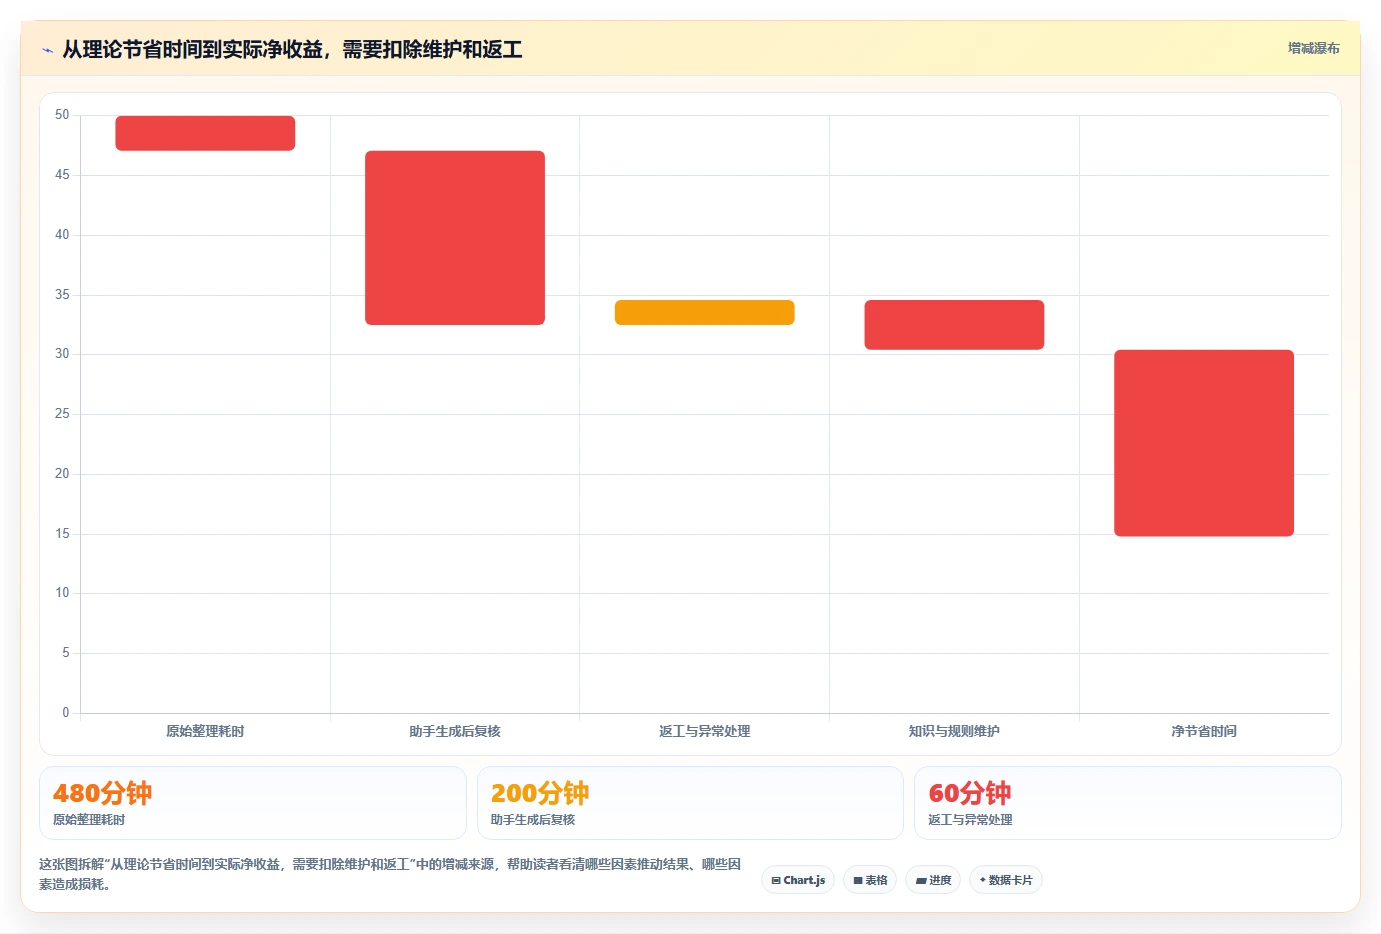The height and width of the screenshot is (934, 1381).
Task: Click the y-axis value 15
Action: 62,534
